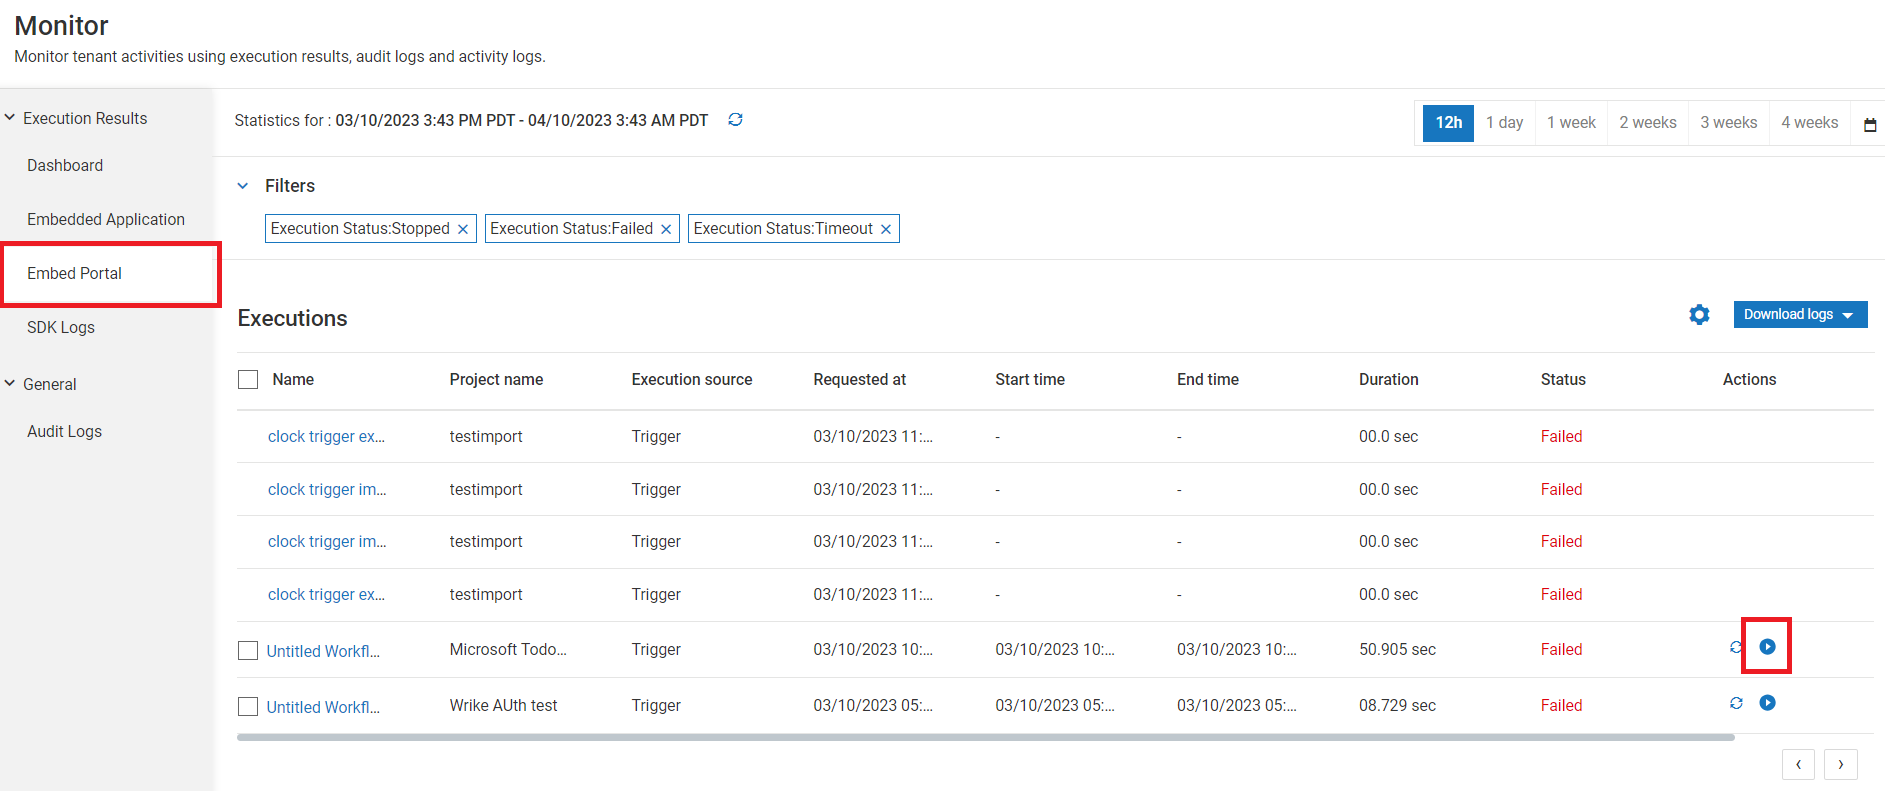Click the horizontal table scrollbar
Image resolution: width=1885 pixels, height=791 pixels.
[x=985, y=738]
